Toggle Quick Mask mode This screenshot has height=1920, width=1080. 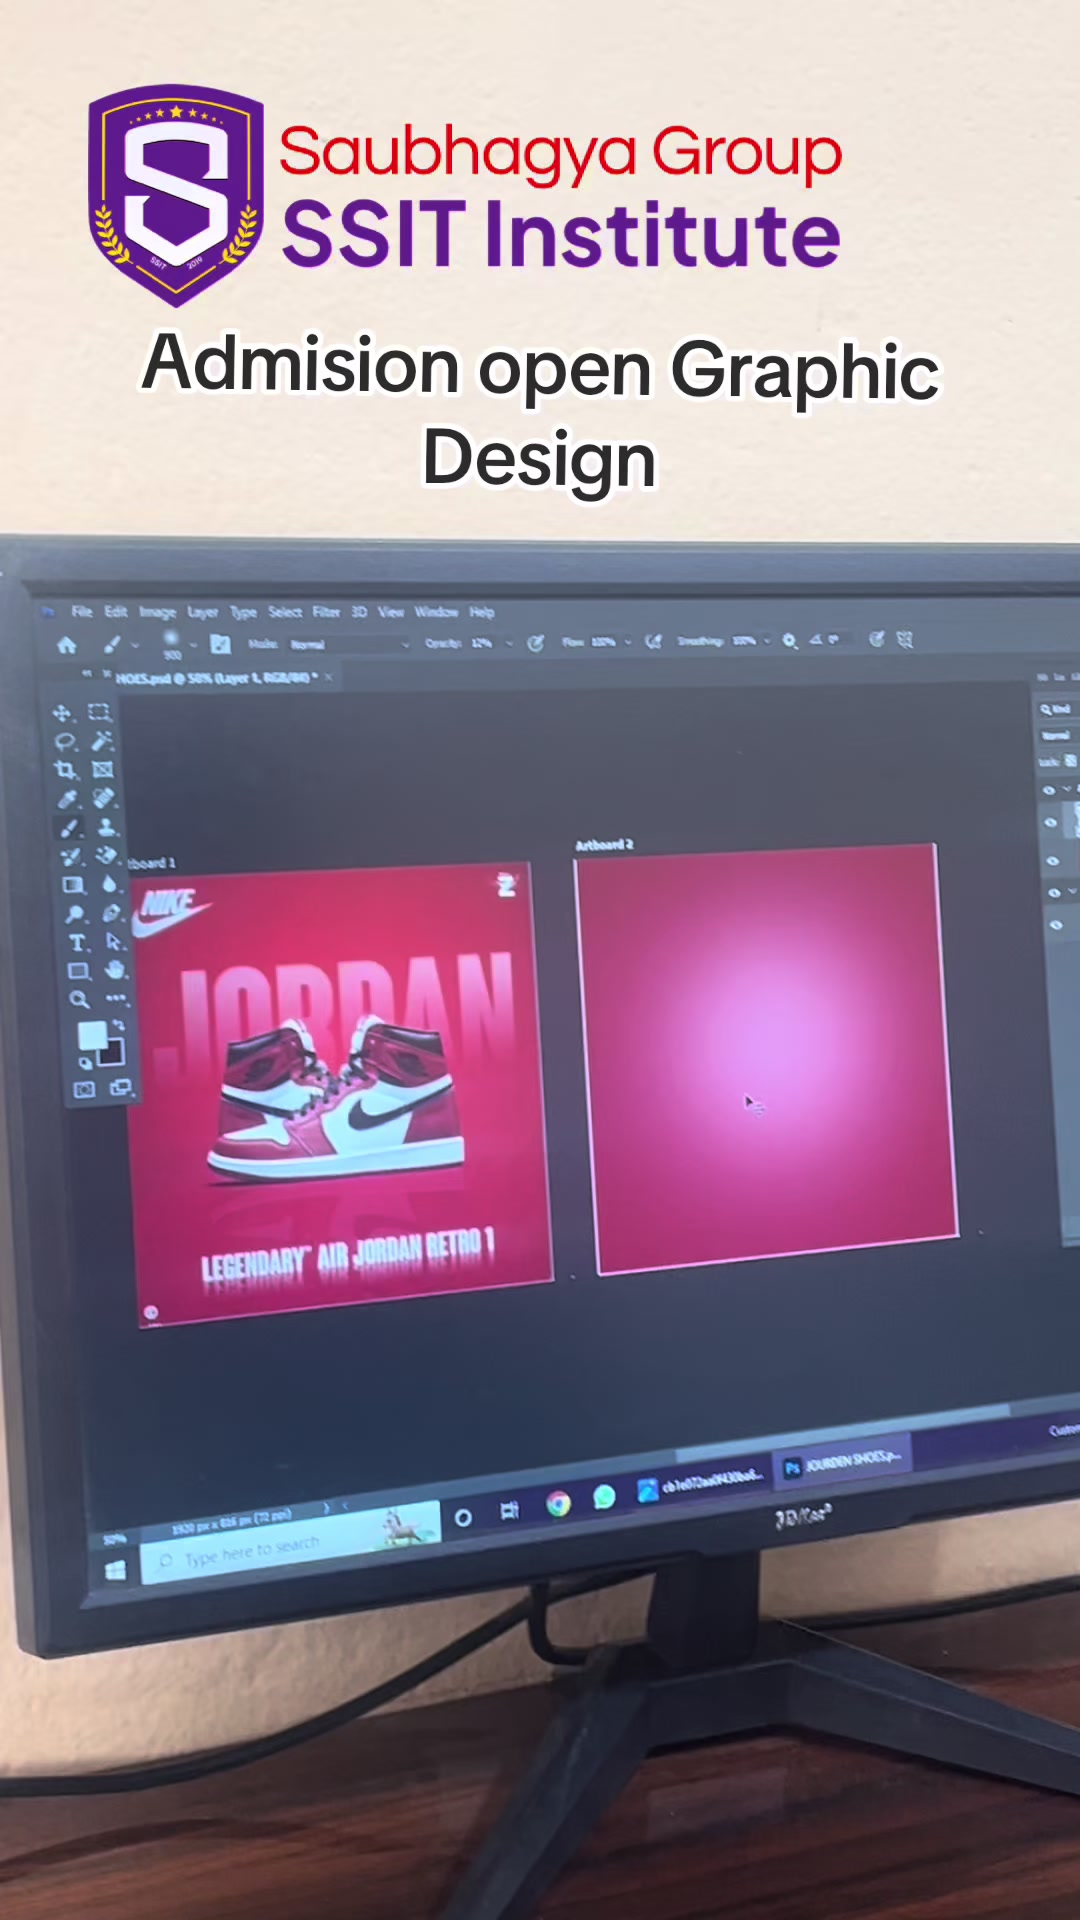point(85,1090)
